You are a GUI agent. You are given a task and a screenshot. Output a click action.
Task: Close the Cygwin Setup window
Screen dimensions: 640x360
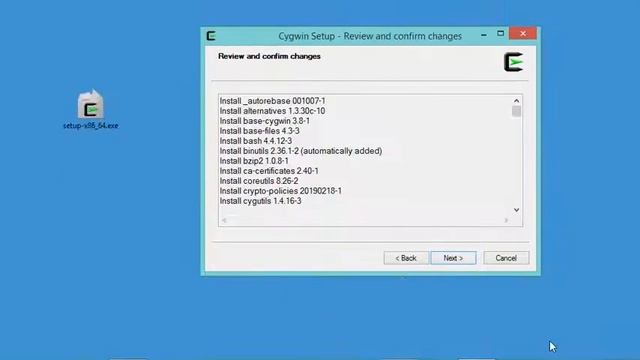click(523, 33)
